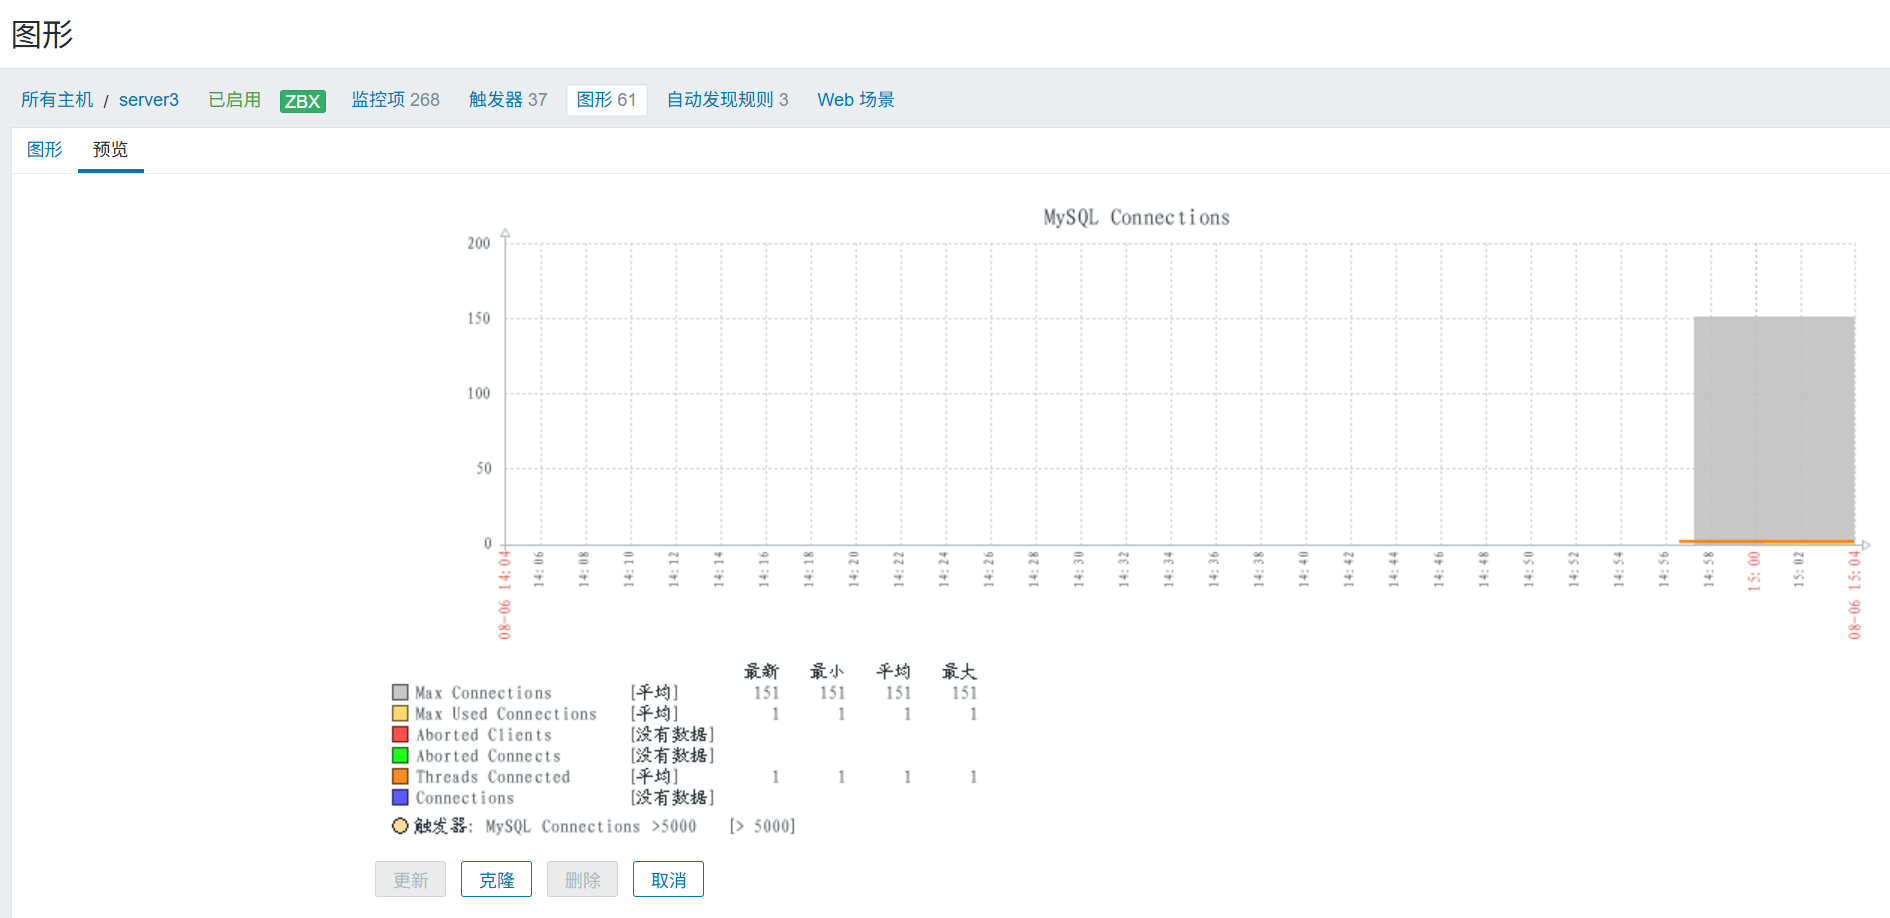Click the 200 y-axis label
The height and width of the screenshot is (918, 1890).
479,243
